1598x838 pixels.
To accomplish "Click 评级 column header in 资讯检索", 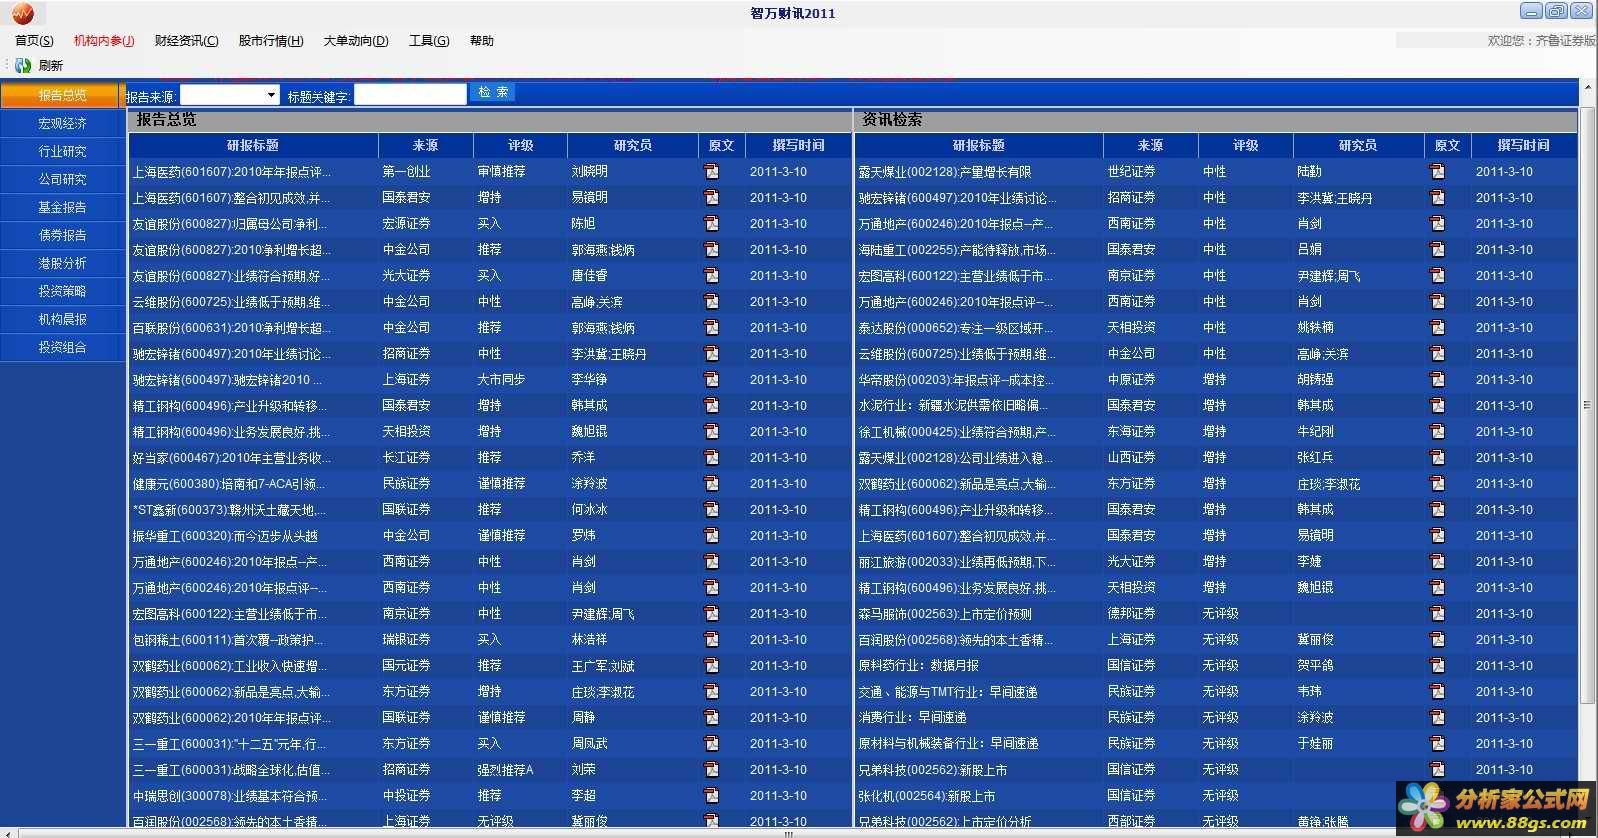I will click(1245, 145).
